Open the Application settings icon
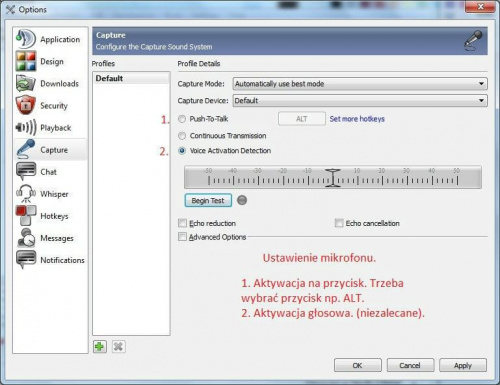This screenshot has width=500, height=385. tap(25, 39)
